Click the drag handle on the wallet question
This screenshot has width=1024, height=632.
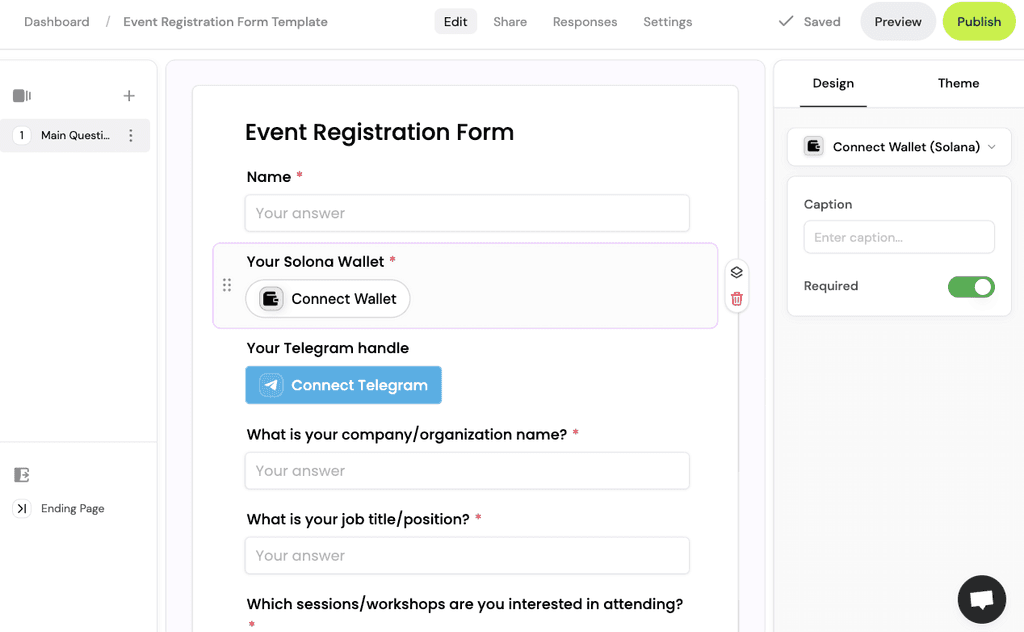(227, 286)
